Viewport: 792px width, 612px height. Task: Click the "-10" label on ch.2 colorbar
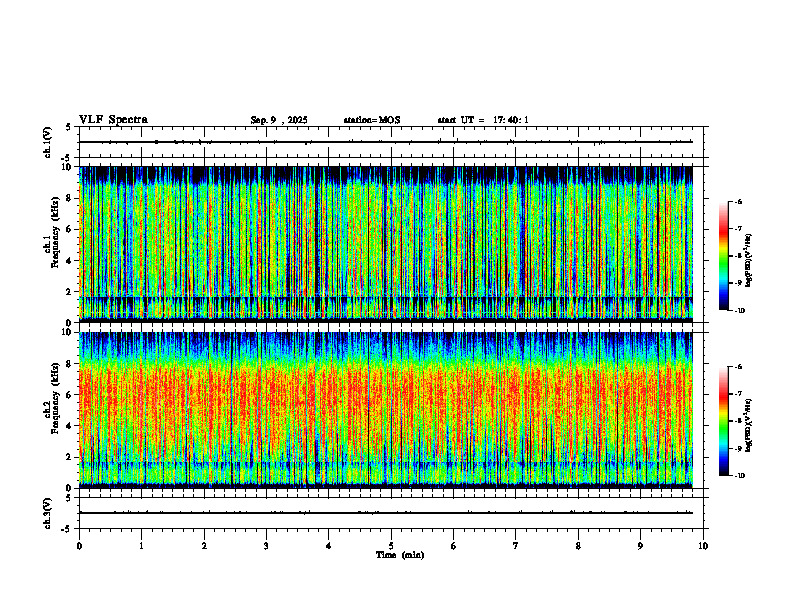(739, 476)
